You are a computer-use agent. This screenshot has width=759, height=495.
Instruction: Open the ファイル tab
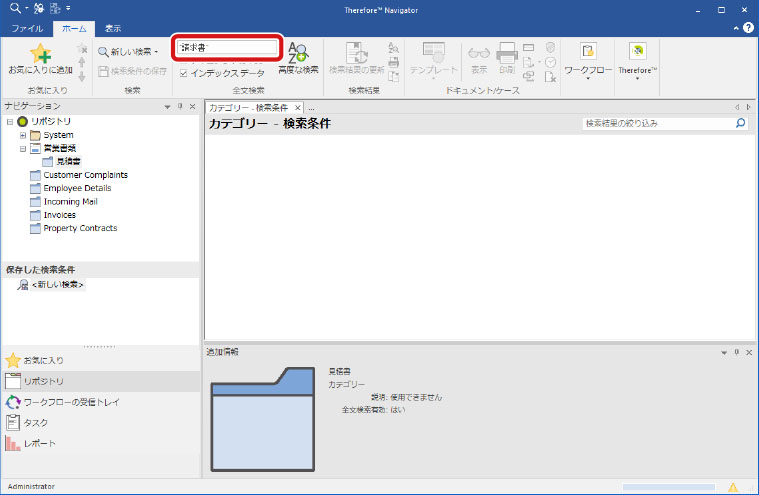pyautogui.click(x=27, y=29)
